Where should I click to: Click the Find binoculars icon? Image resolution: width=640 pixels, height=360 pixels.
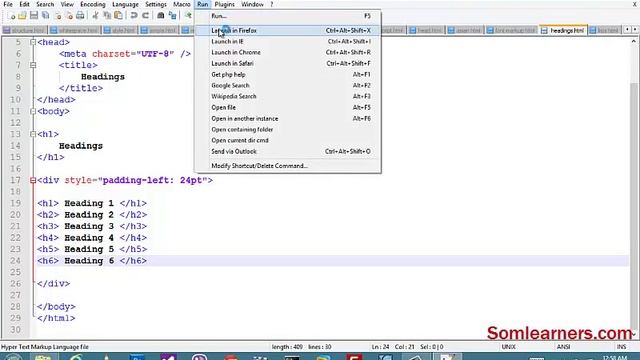tap(160, 16)
